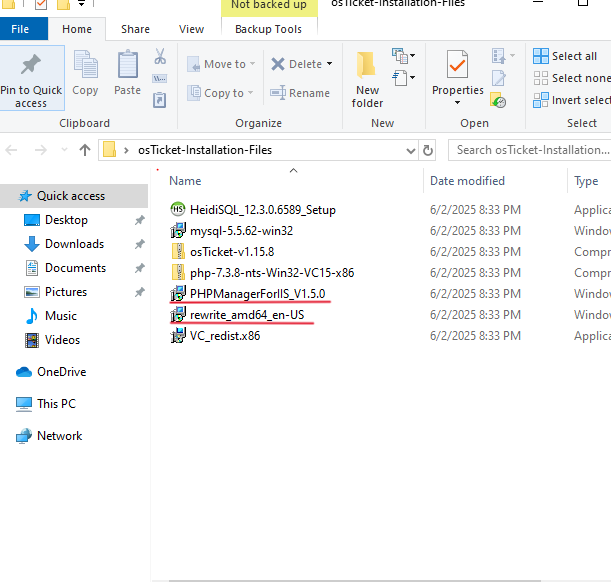The height and width of the screenshot is (582, 611).
Task: Click the HeidiSQL setup file icon
Action: click(x=178, y=210)
